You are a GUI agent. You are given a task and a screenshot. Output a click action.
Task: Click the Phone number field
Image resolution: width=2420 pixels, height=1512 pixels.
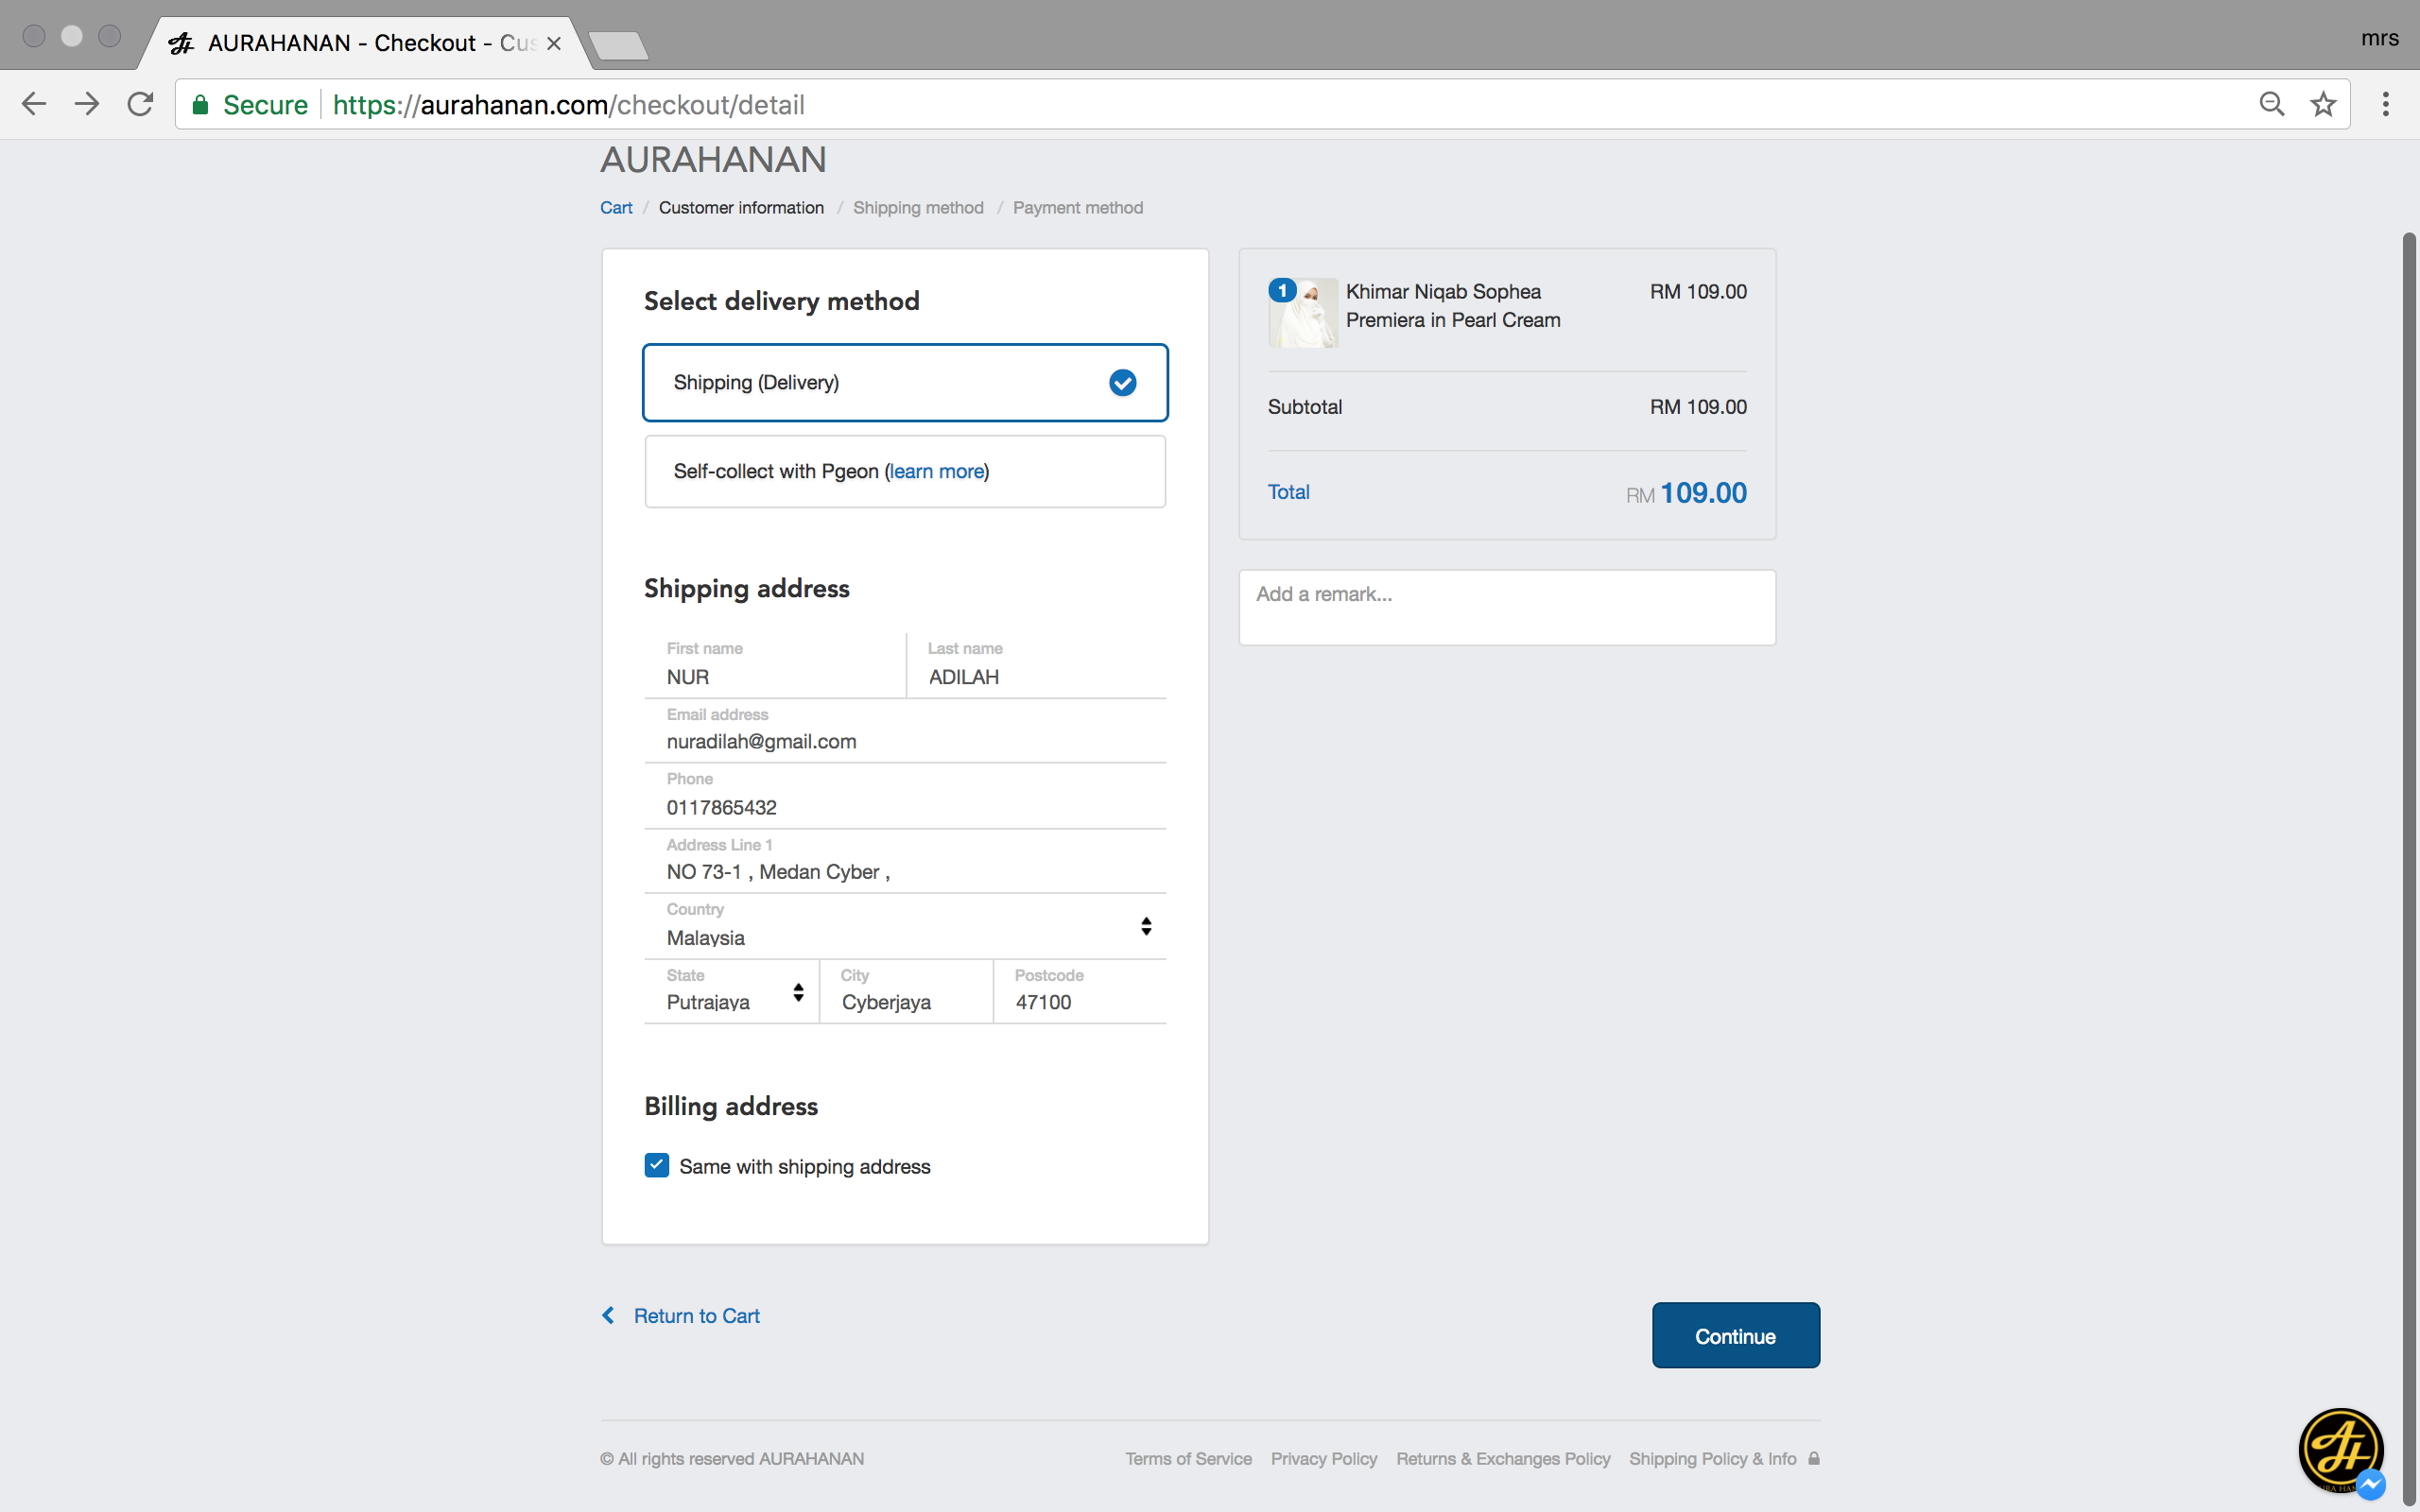905,796
